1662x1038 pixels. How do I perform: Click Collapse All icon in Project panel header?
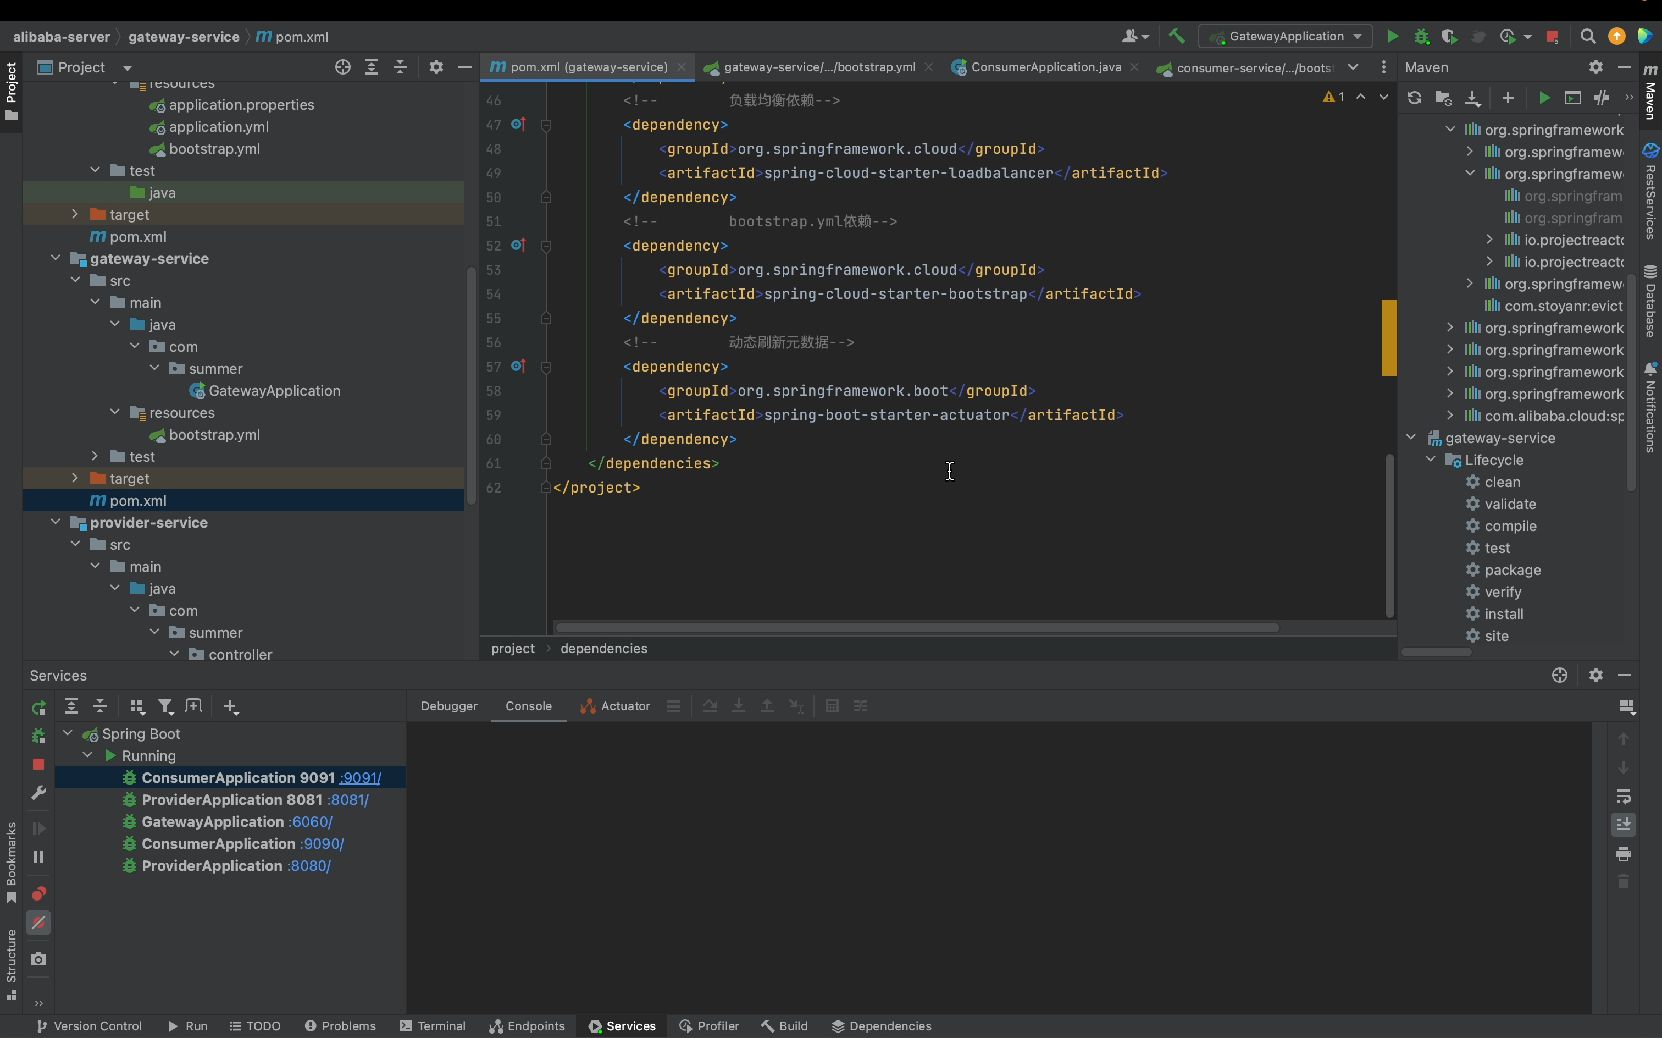400,67
